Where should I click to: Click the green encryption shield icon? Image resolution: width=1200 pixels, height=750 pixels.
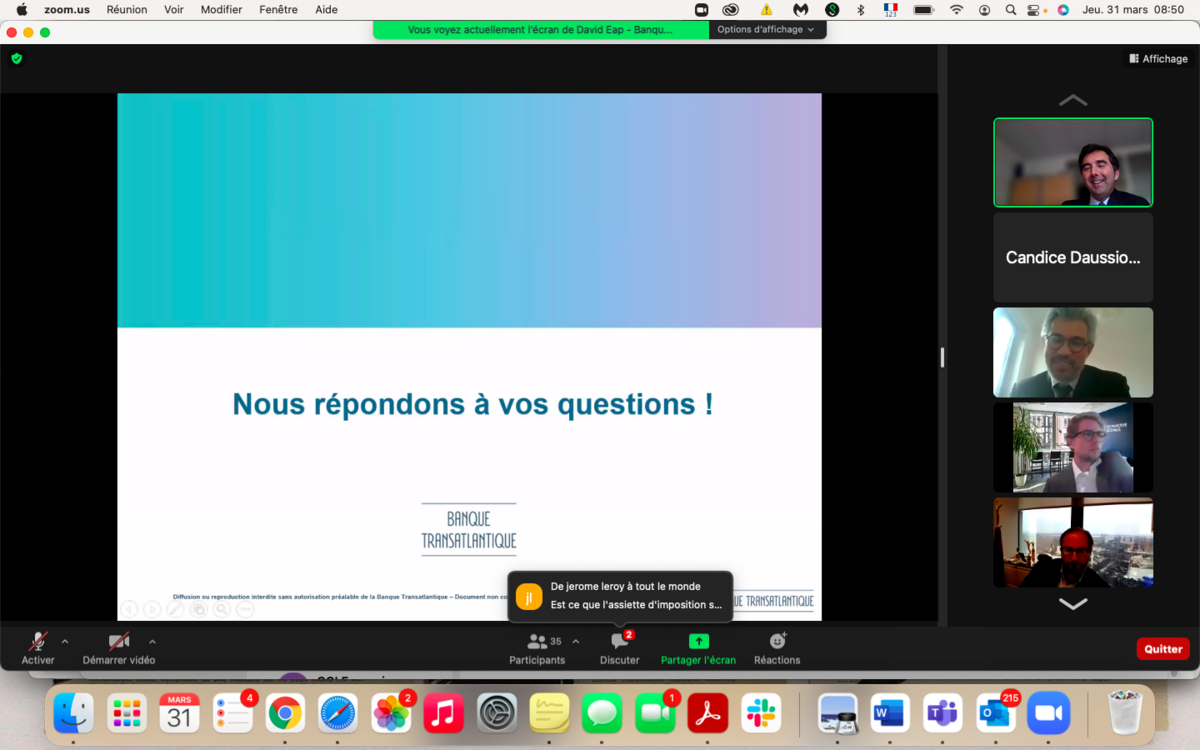click(x=17, y=59)
